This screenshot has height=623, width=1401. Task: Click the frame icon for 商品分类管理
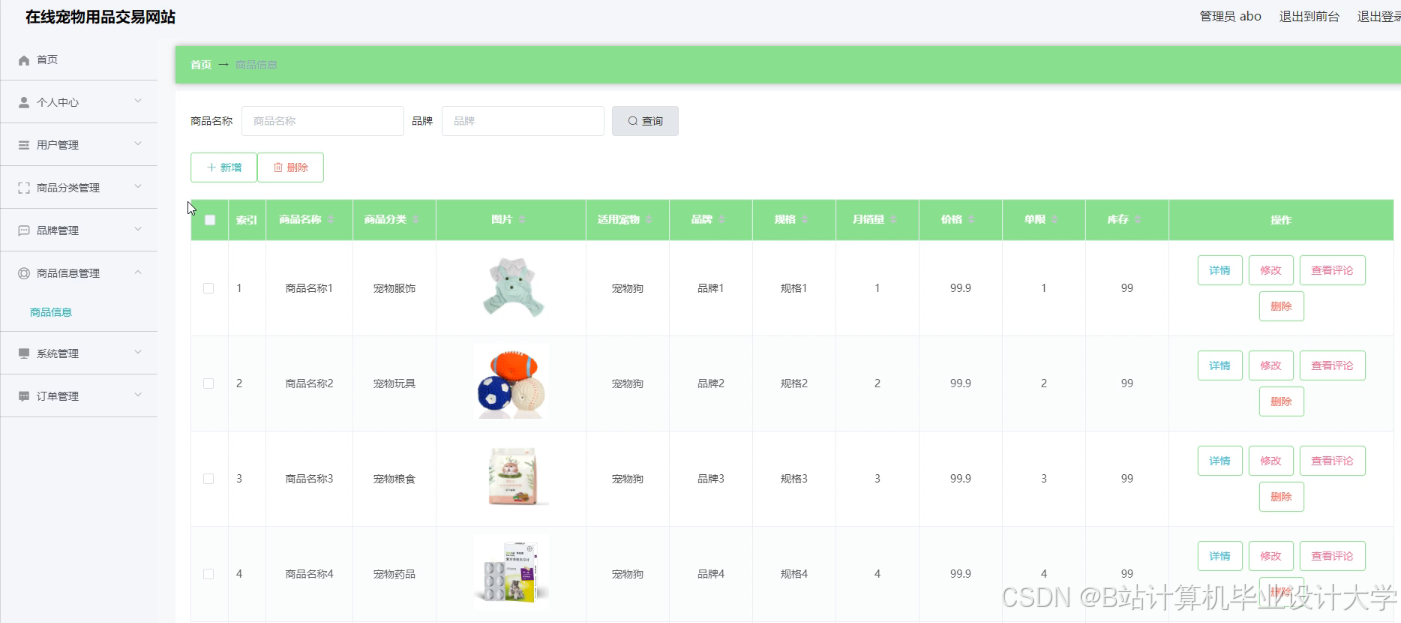(24, 188)
